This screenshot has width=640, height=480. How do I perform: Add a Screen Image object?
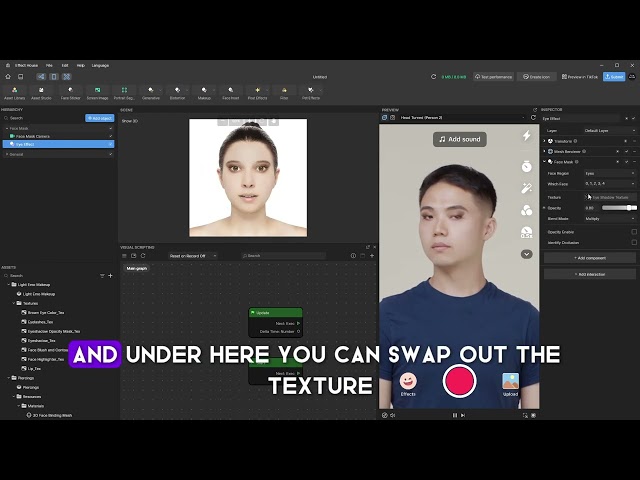[97, 93]
